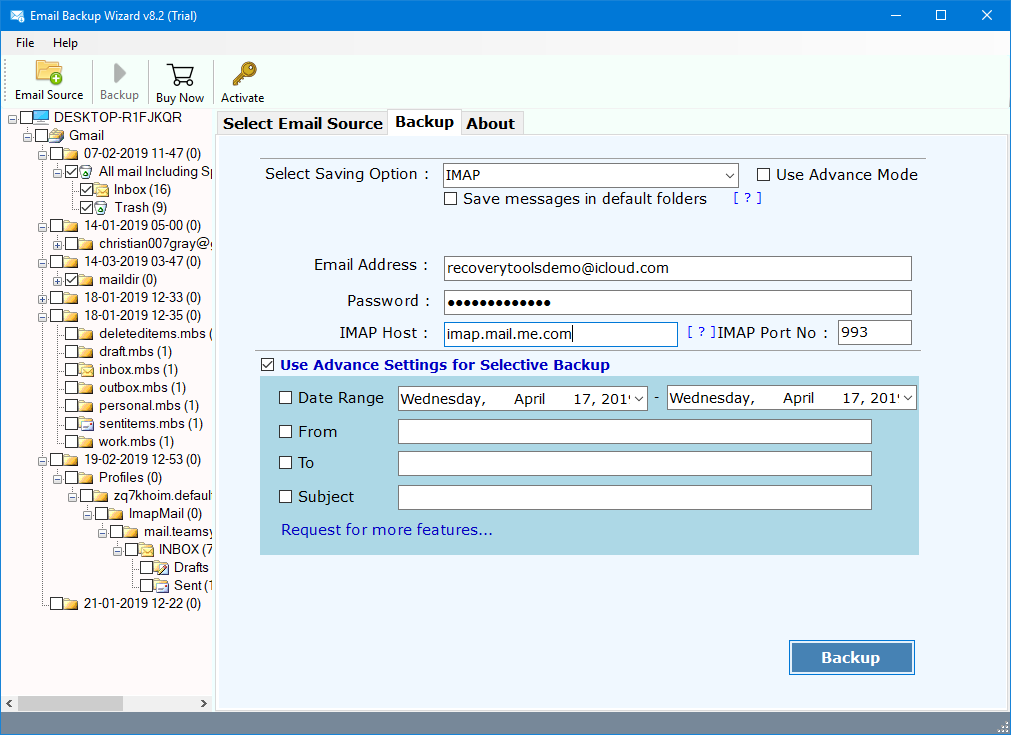
Task: Open the File menu
Action: pos(25,43)
